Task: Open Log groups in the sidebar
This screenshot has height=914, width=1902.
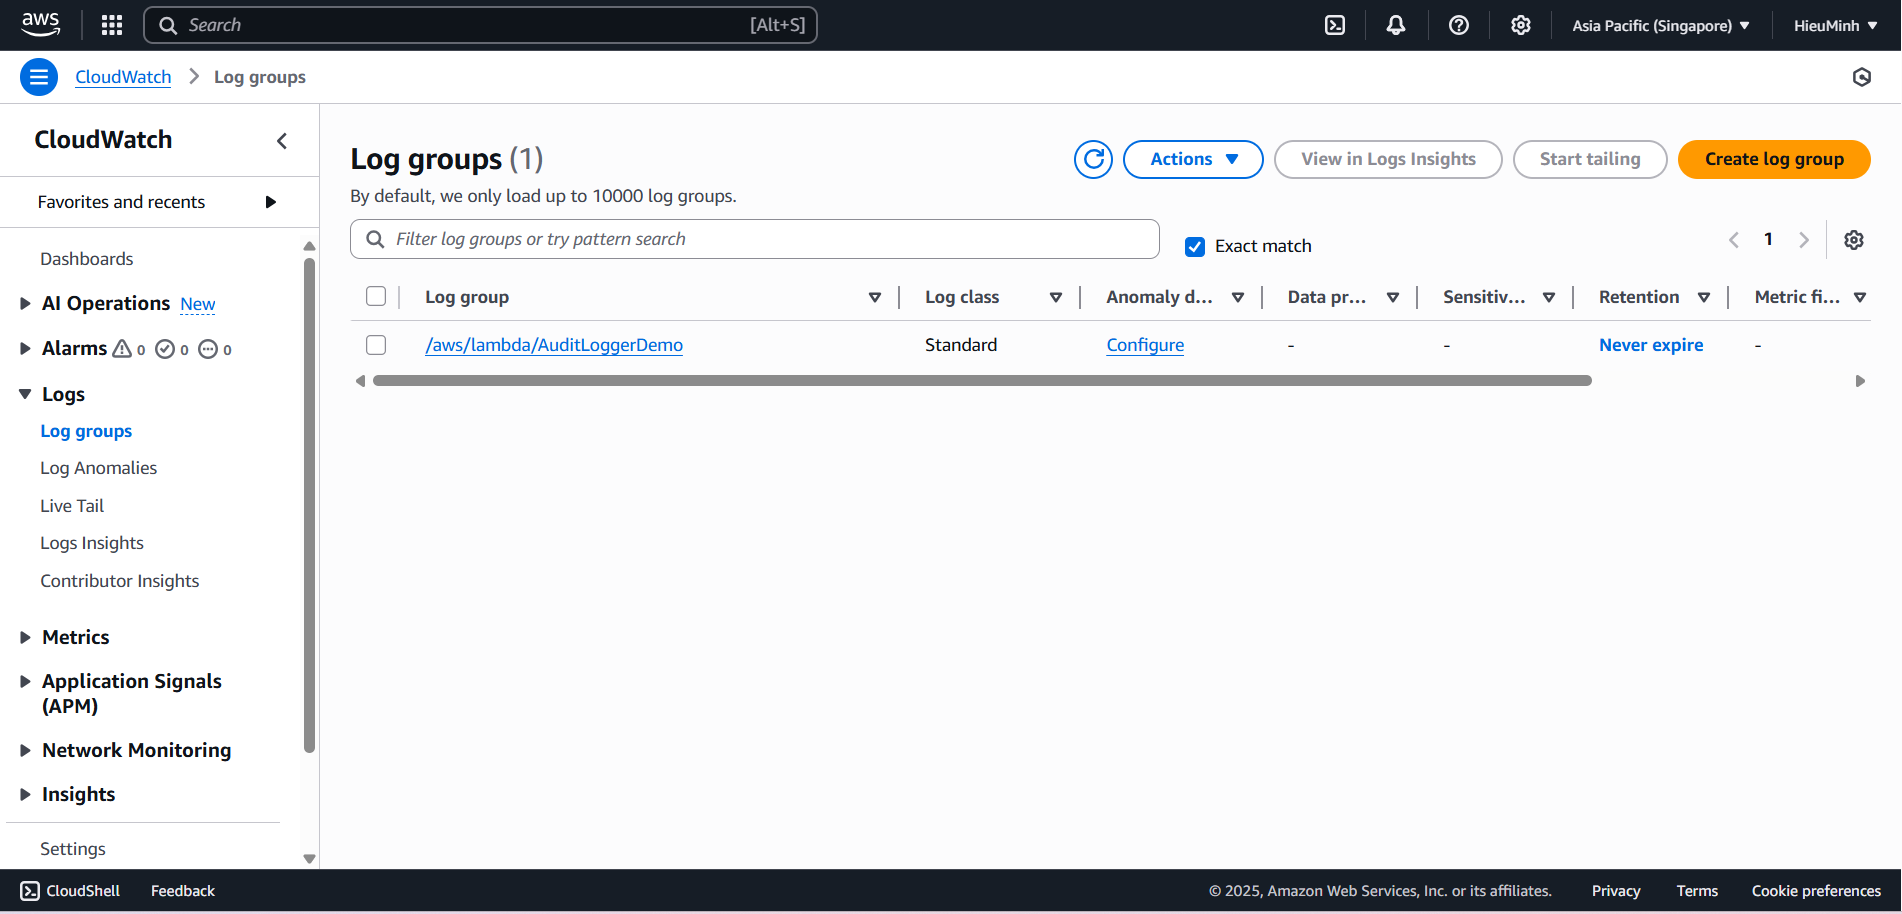Action: tap(86, 431)
